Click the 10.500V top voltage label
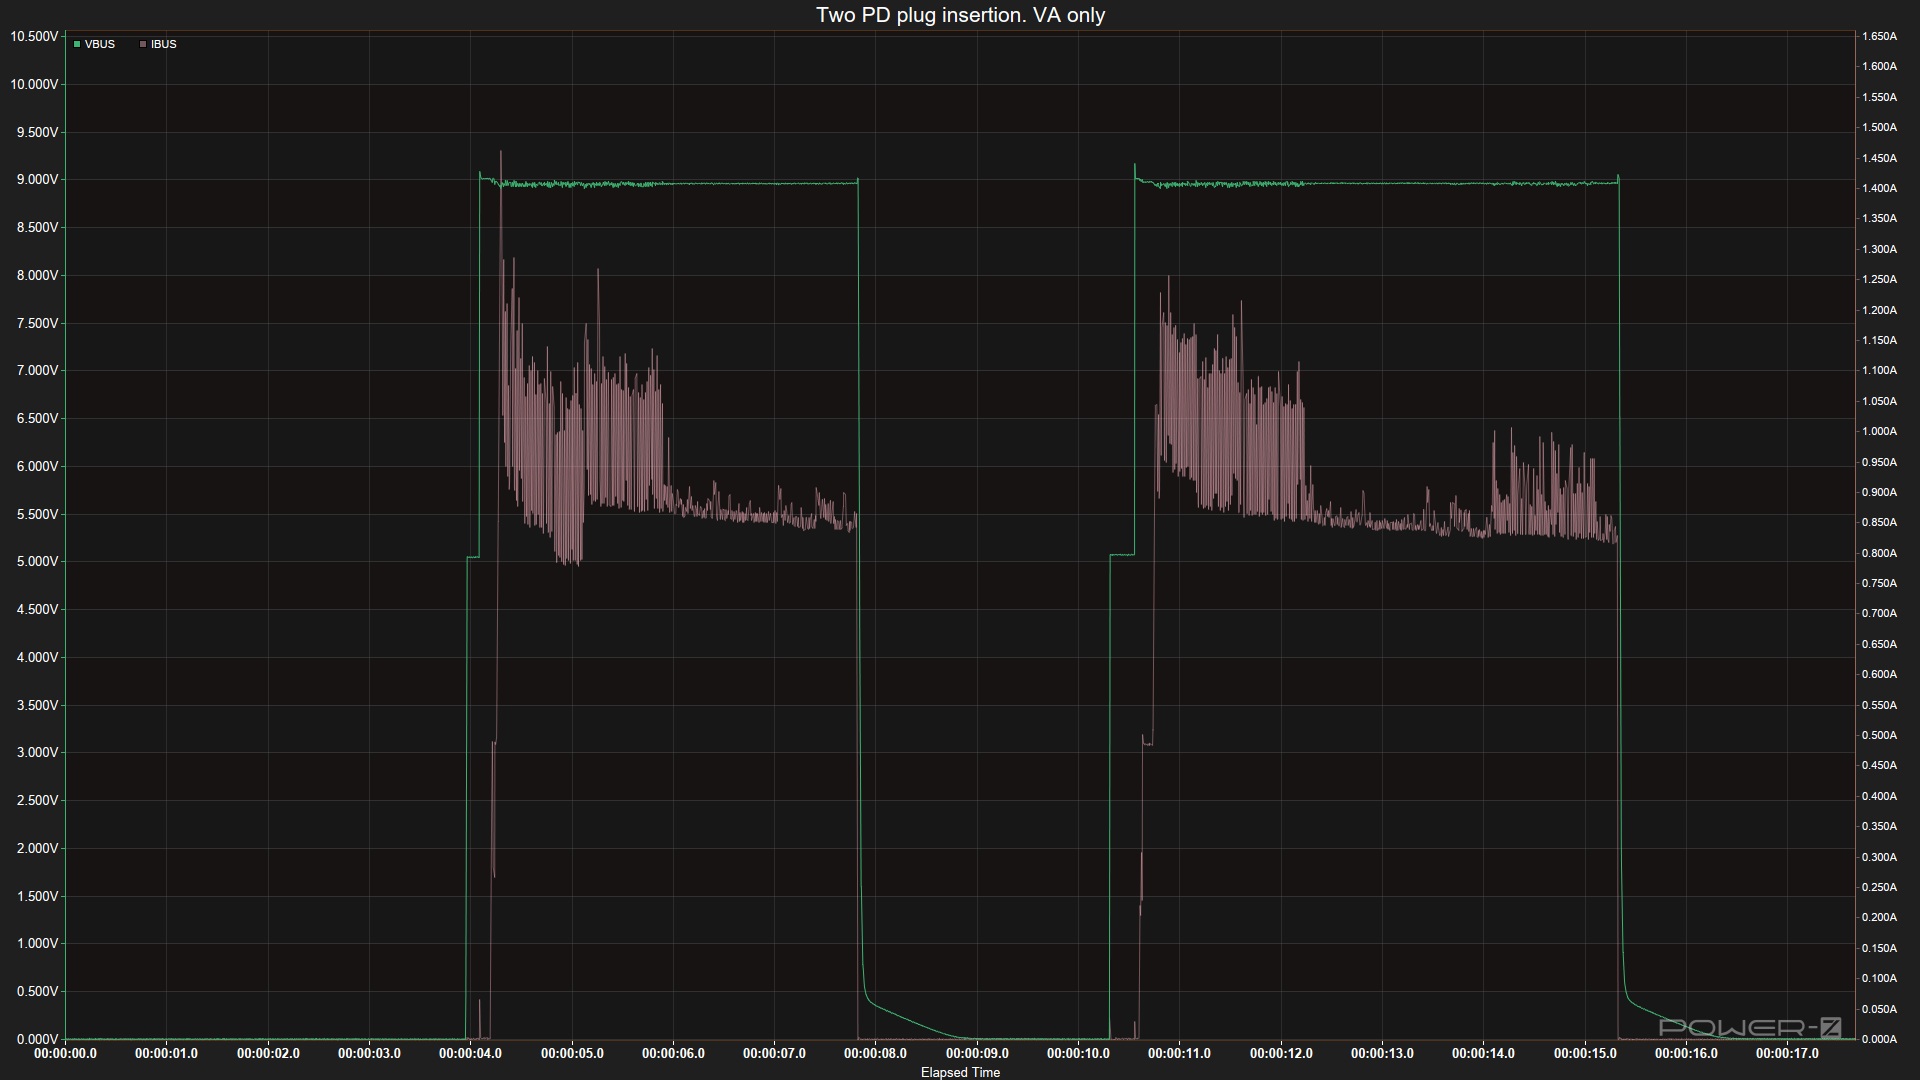Image resolution: width=1920 pixels, height=1080 pixels. coord(34,36)
